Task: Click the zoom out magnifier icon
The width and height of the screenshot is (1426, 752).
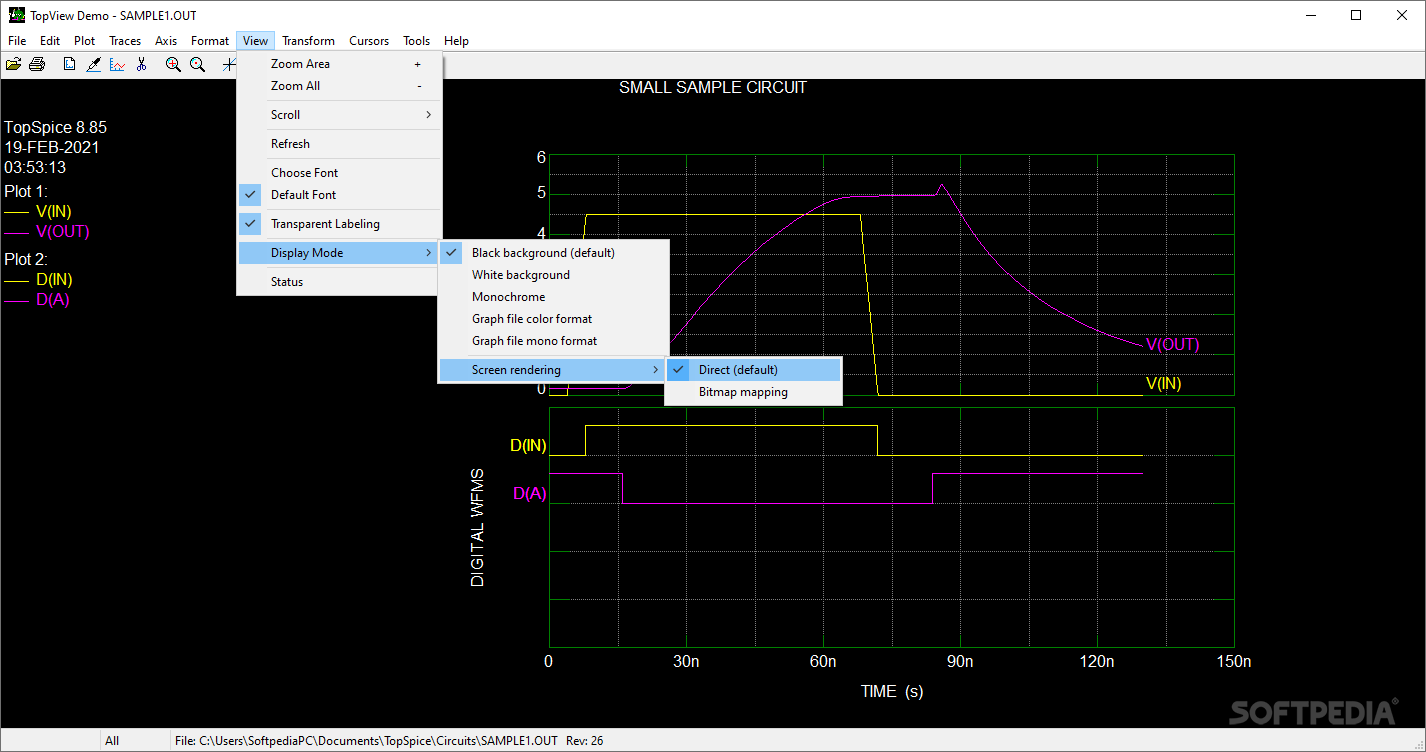Action: tap(198, 65)
